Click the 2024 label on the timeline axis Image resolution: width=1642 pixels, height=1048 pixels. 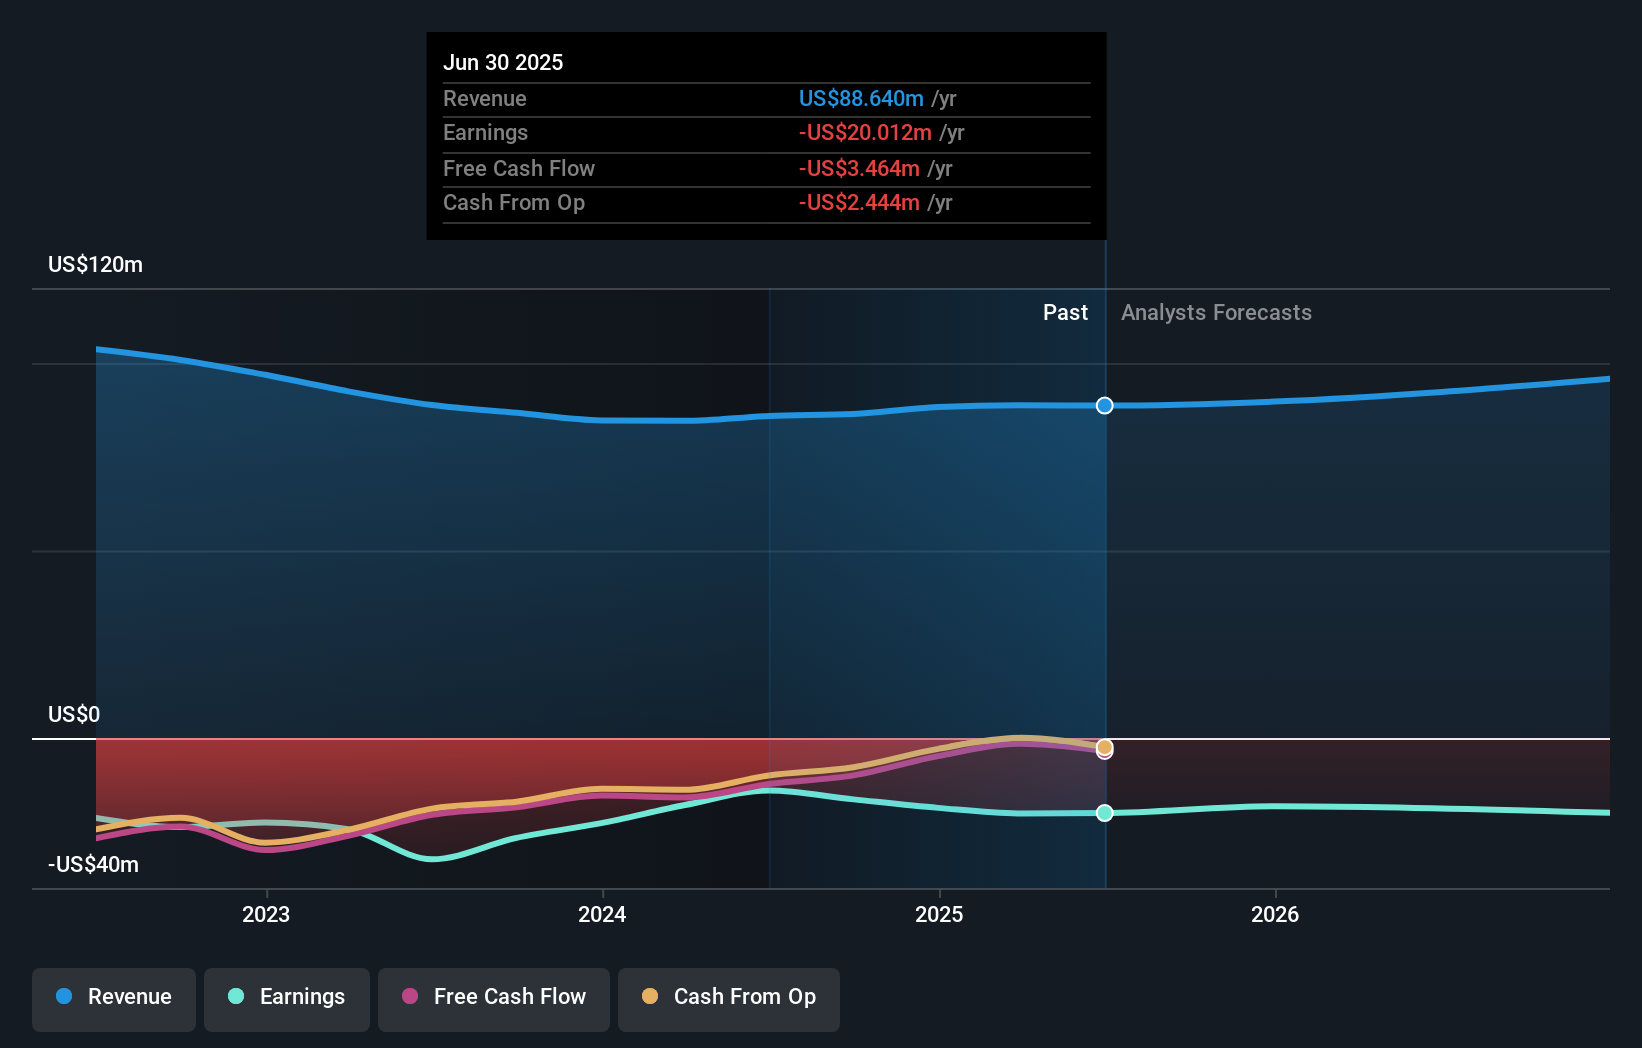[x=602, y=913]
